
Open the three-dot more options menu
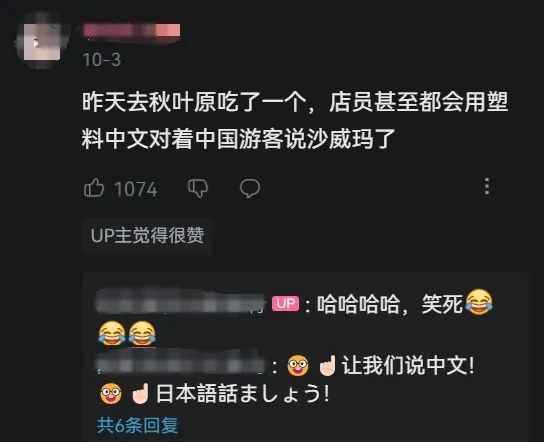pyautogui.click(x=487, y=186)
